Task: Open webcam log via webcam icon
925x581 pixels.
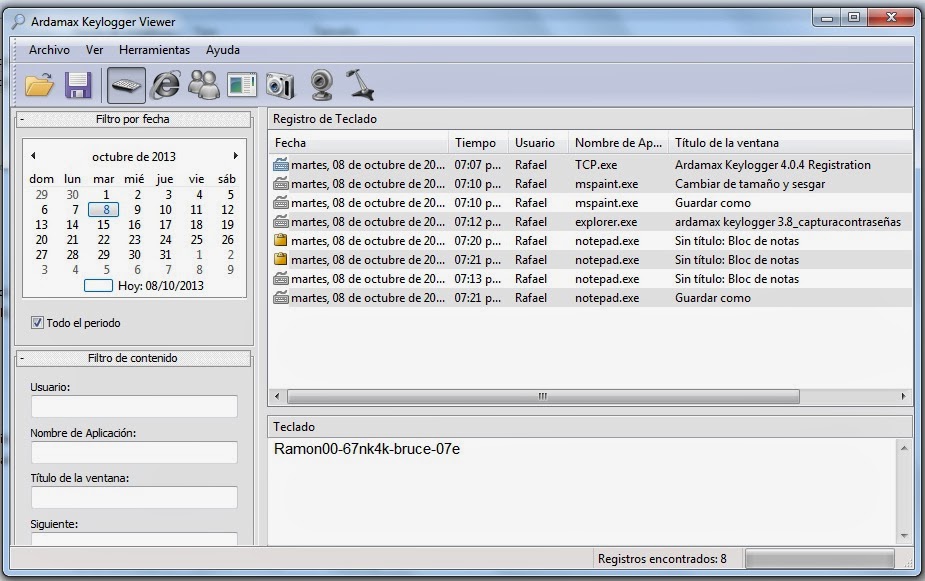Action: coord(322,85)
